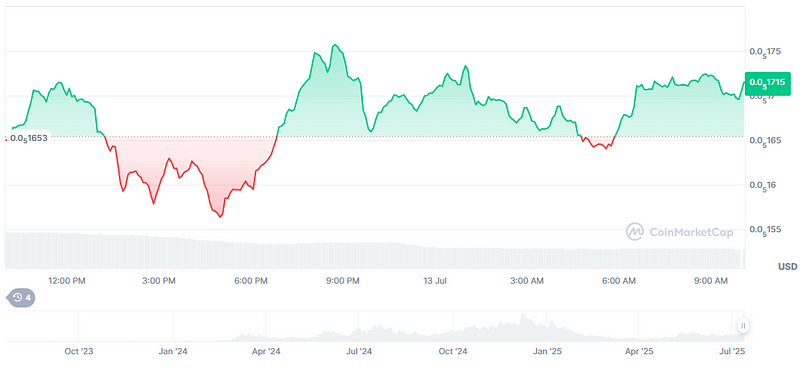
Task: Click the 6:00 PM time label
Action: click(250, 281)
